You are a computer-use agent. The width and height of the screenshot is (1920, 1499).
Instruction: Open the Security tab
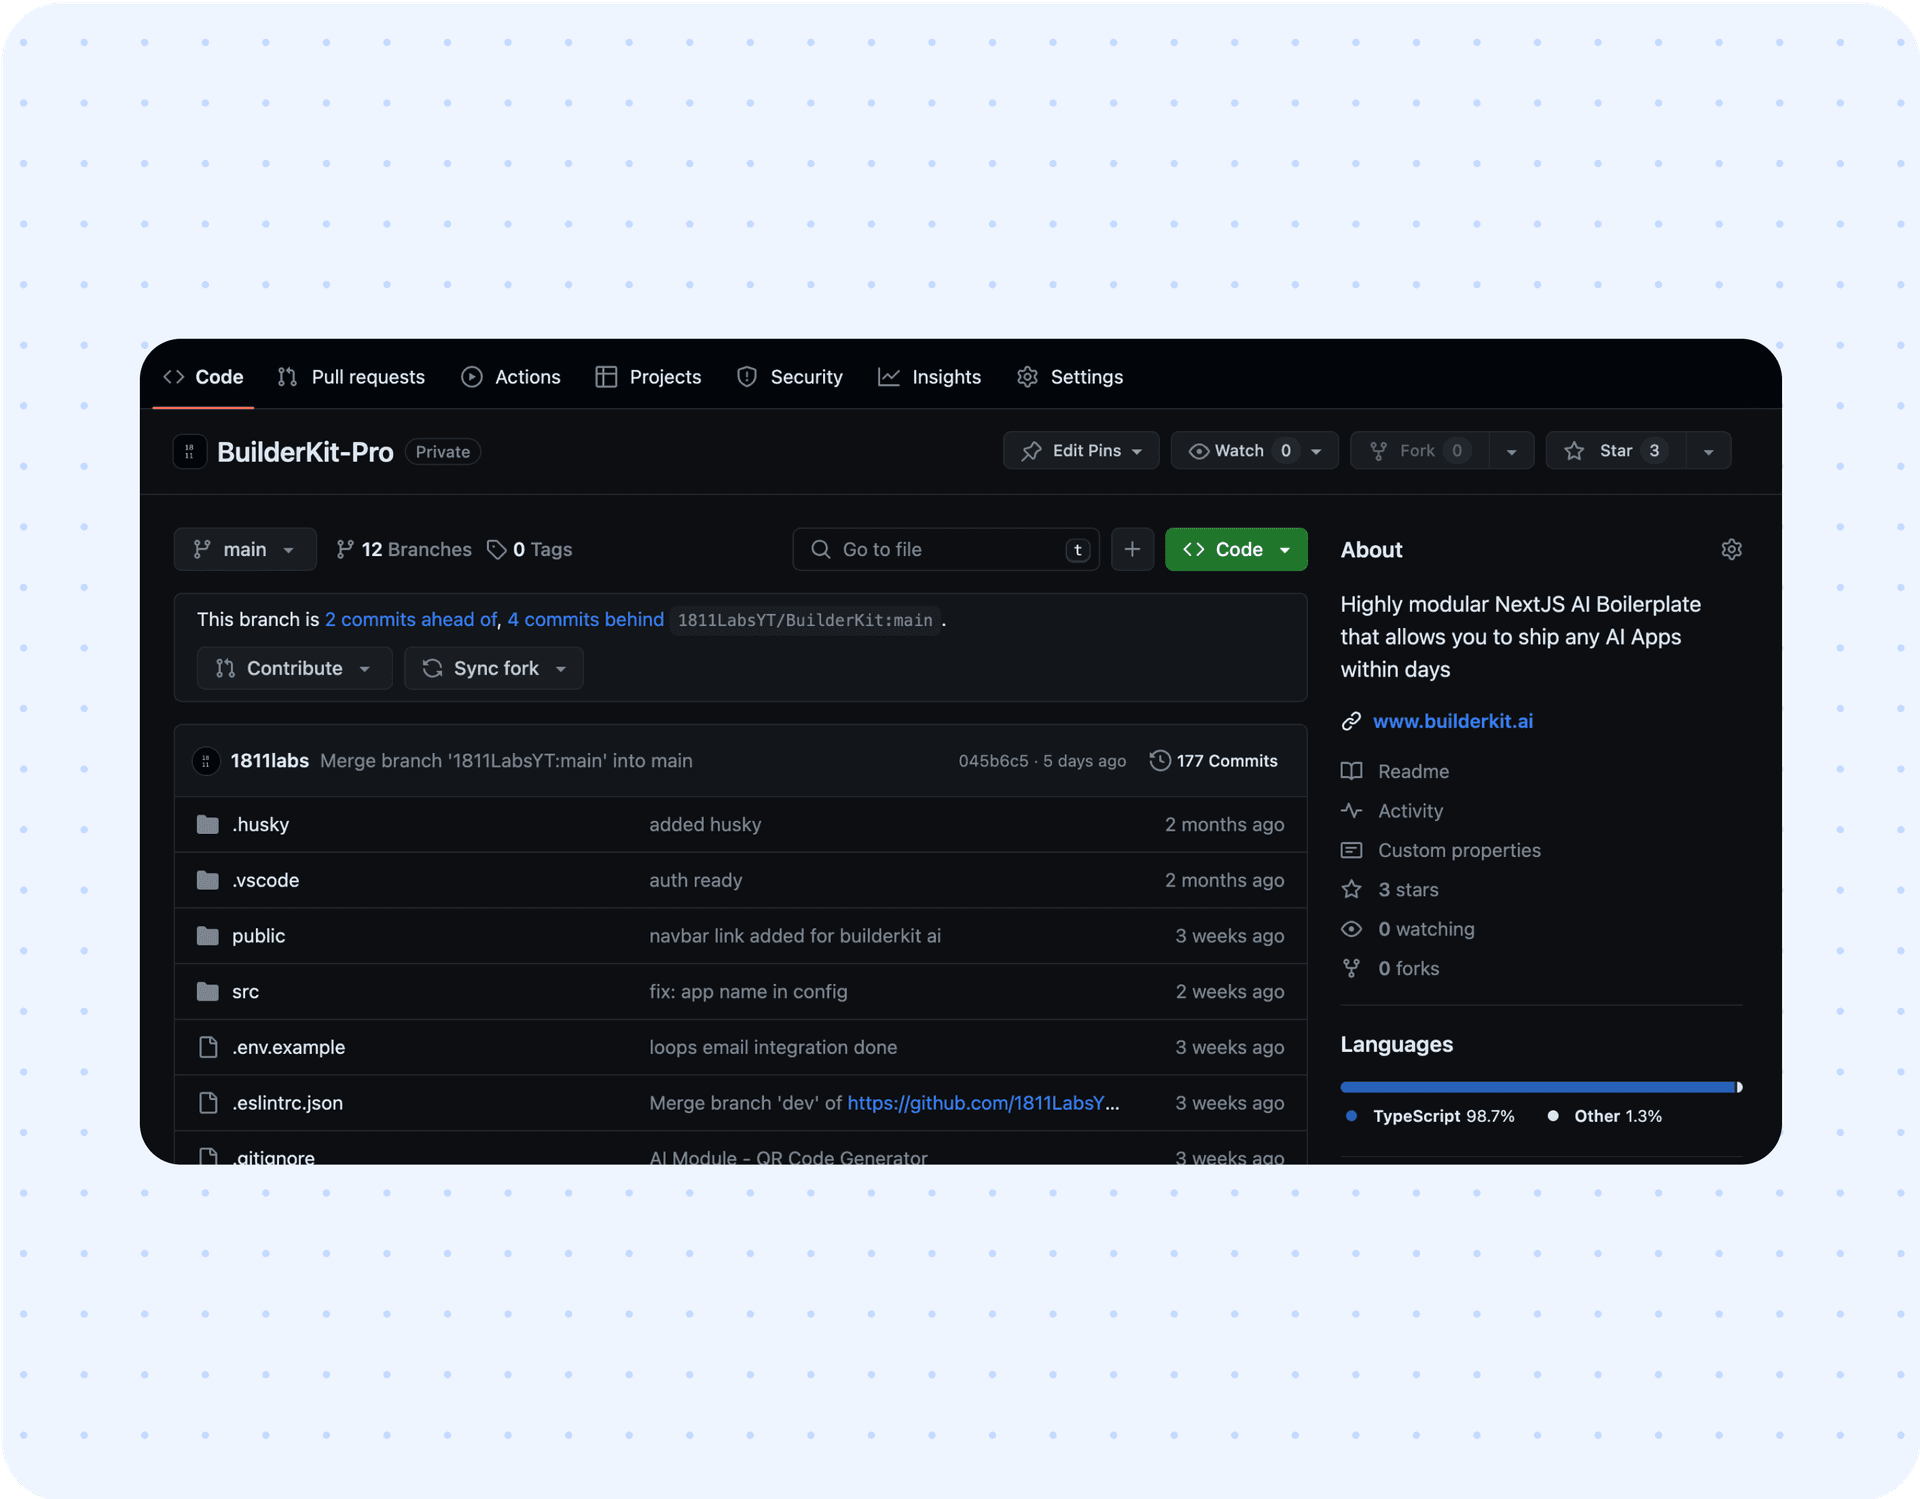(790, 377)
